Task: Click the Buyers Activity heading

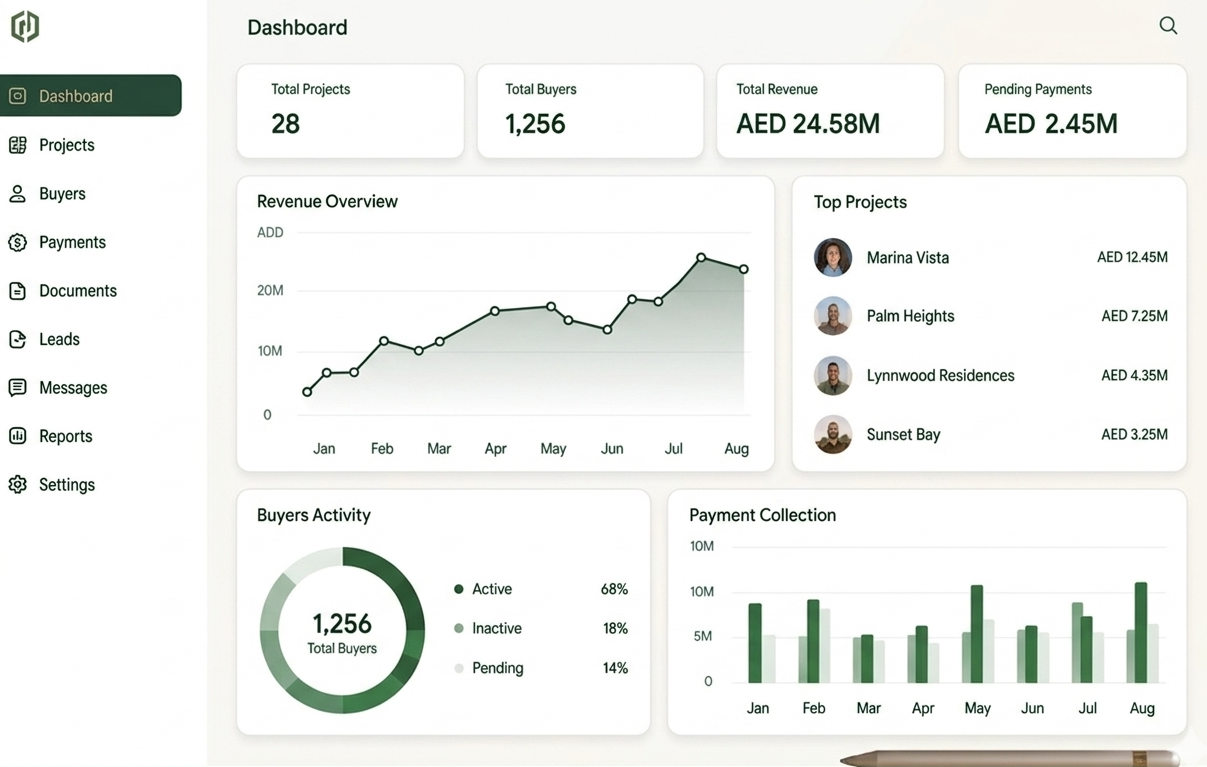Action: pyautogui.click(x=314, y=515)
